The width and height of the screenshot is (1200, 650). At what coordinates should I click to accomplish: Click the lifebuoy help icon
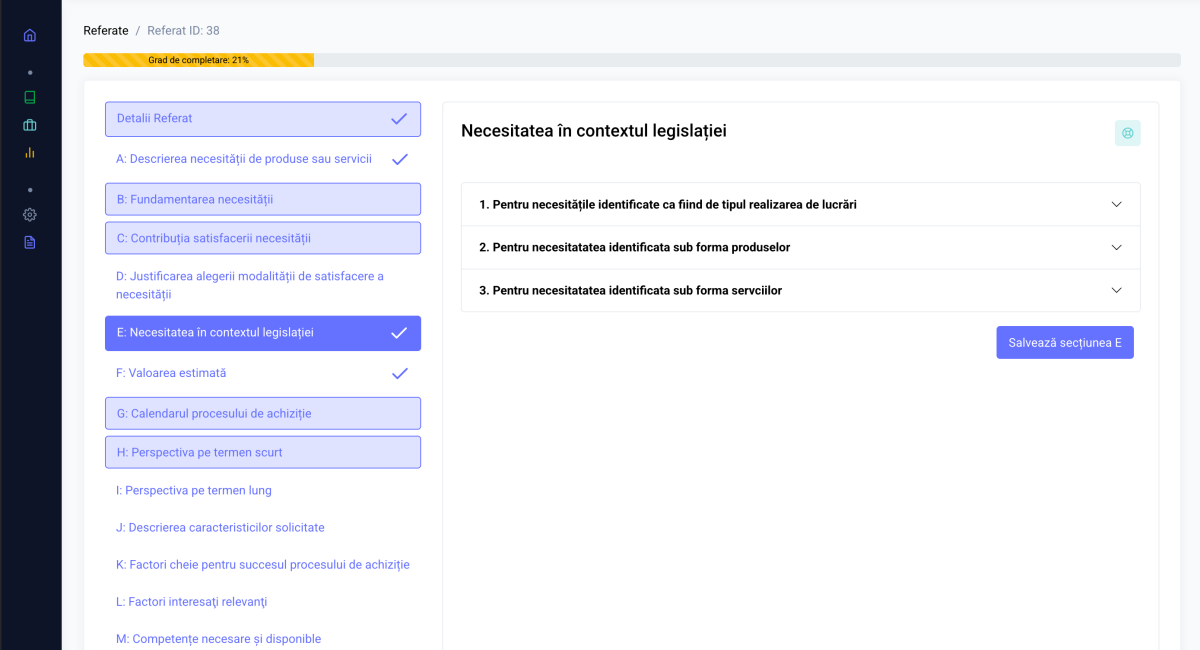pyautogui.click(x=1127, y=133)
